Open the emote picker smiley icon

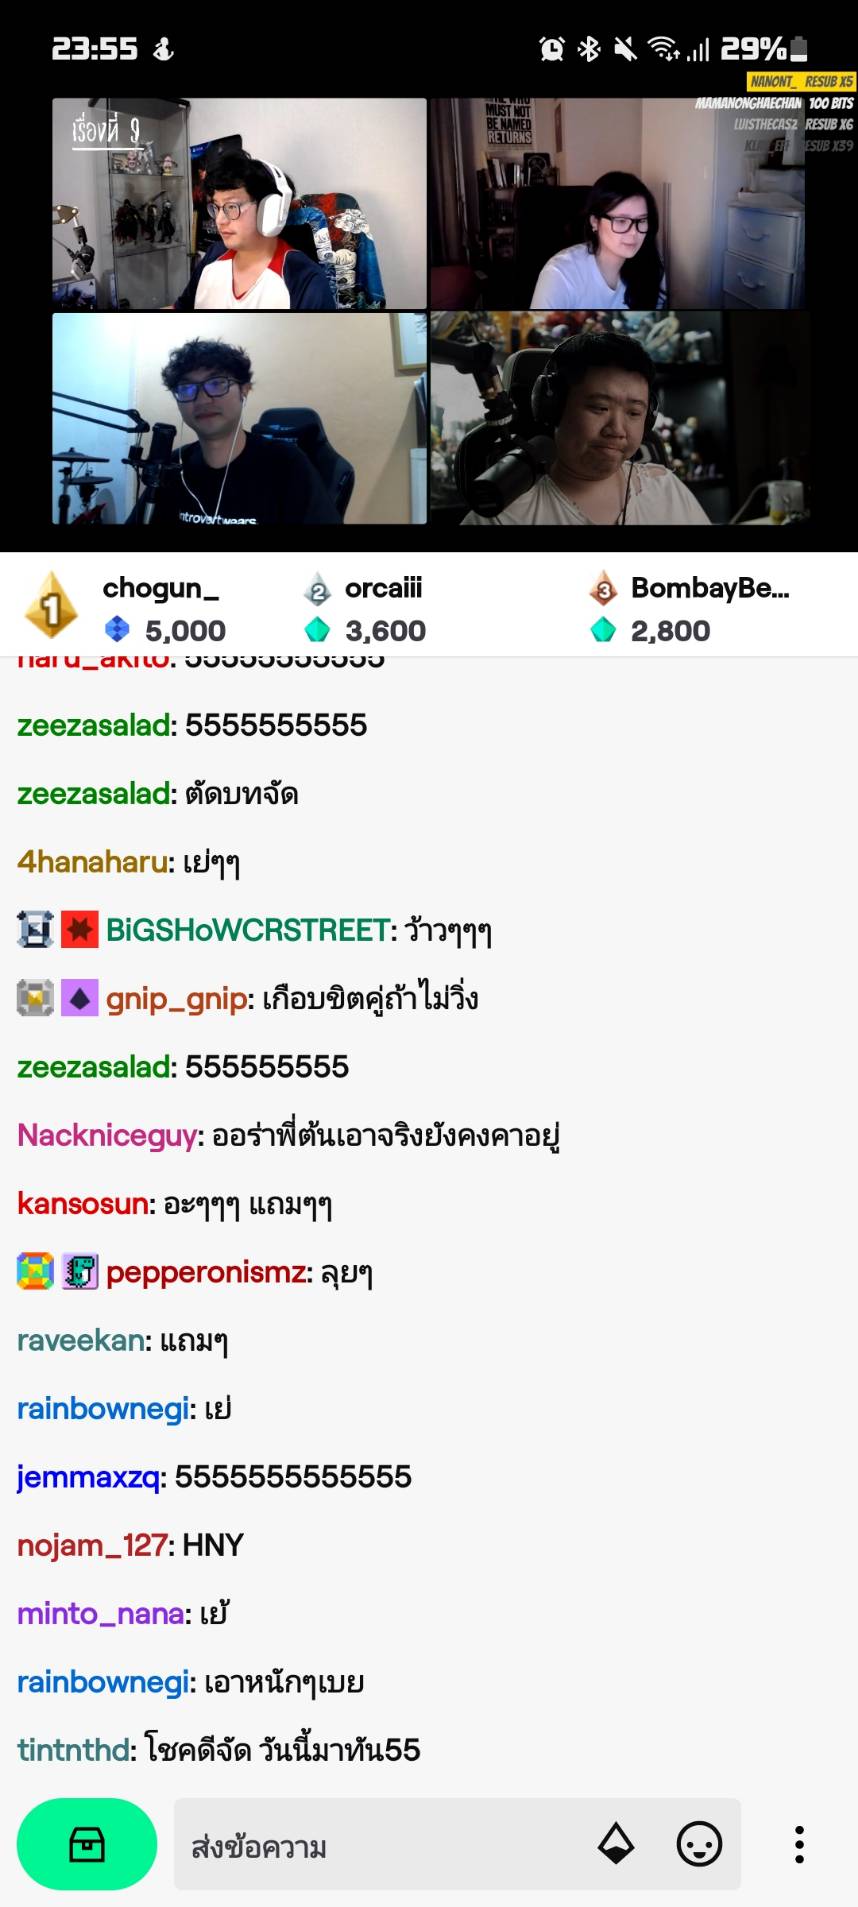coord(699,1844)
